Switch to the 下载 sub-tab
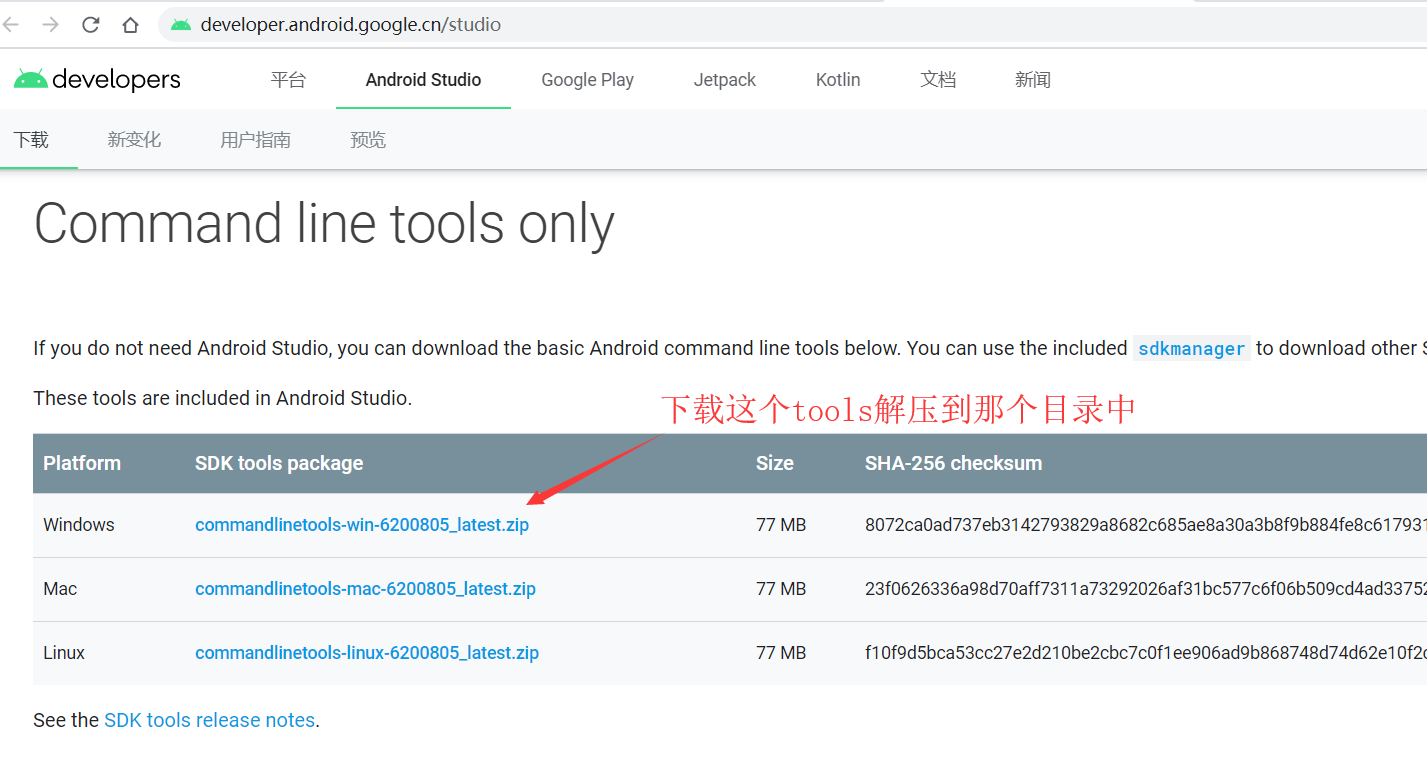This screenshot has width=1427, height=765. pos(31,140)
